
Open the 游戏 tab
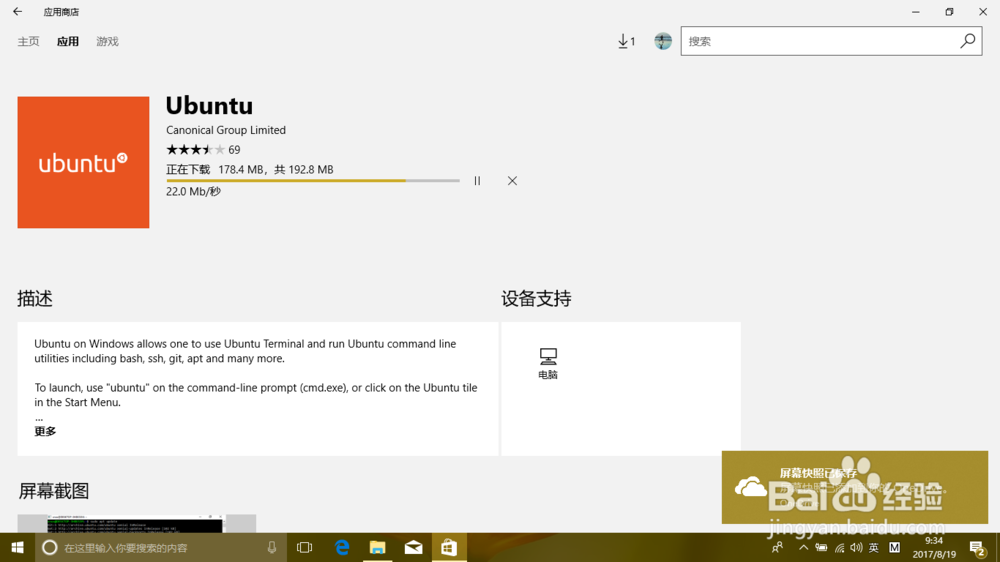tap(107, 41)
